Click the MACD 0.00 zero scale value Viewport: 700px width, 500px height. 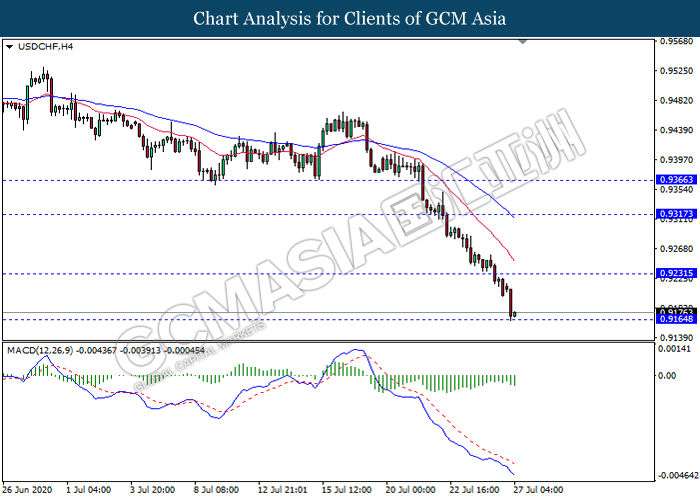(667, 376)
